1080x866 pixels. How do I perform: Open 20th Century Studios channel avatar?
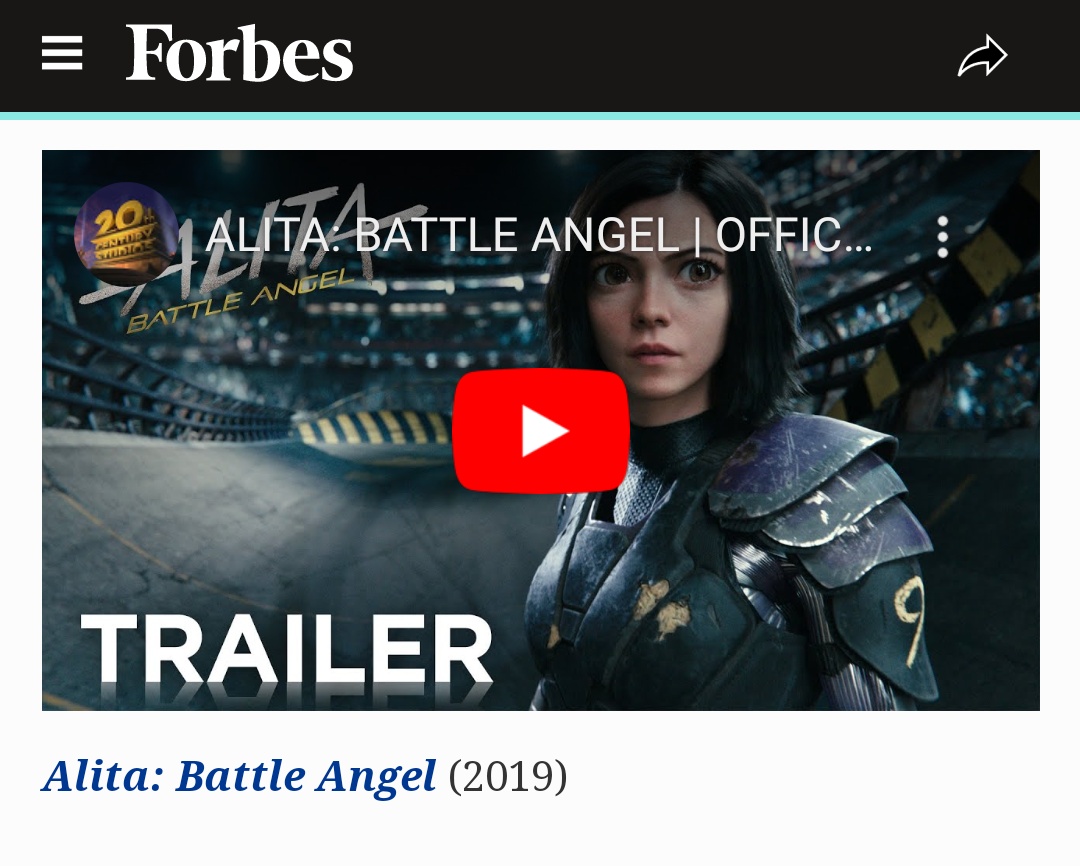pos(126,234)
